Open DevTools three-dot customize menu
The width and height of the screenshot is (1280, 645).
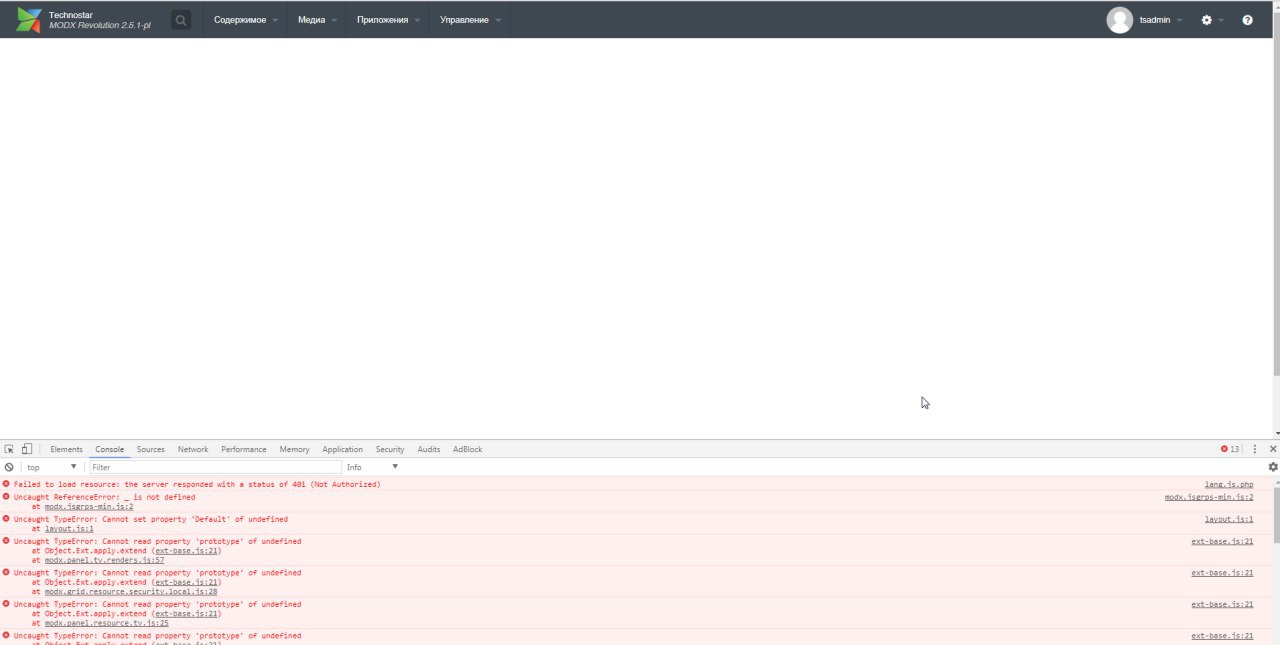pyautogui.click(x=1255, y=449)
